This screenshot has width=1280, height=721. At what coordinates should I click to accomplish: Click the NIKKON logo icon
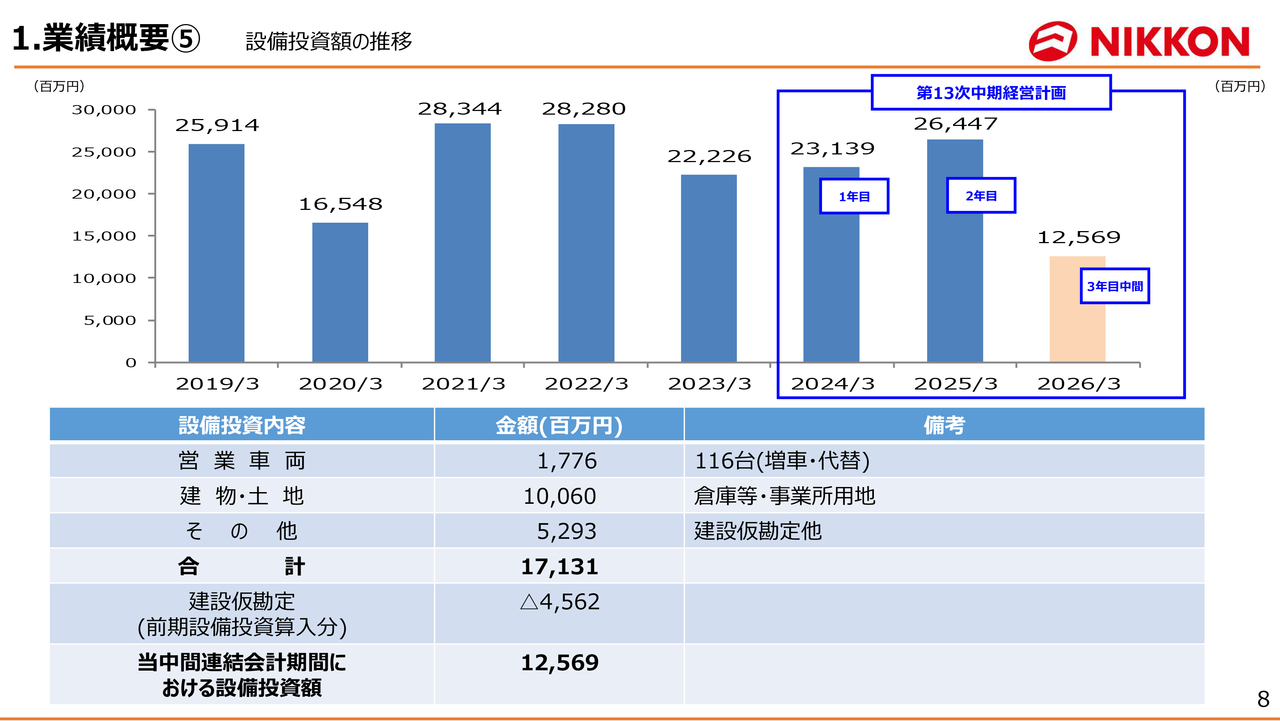(x=1053, y=40)
